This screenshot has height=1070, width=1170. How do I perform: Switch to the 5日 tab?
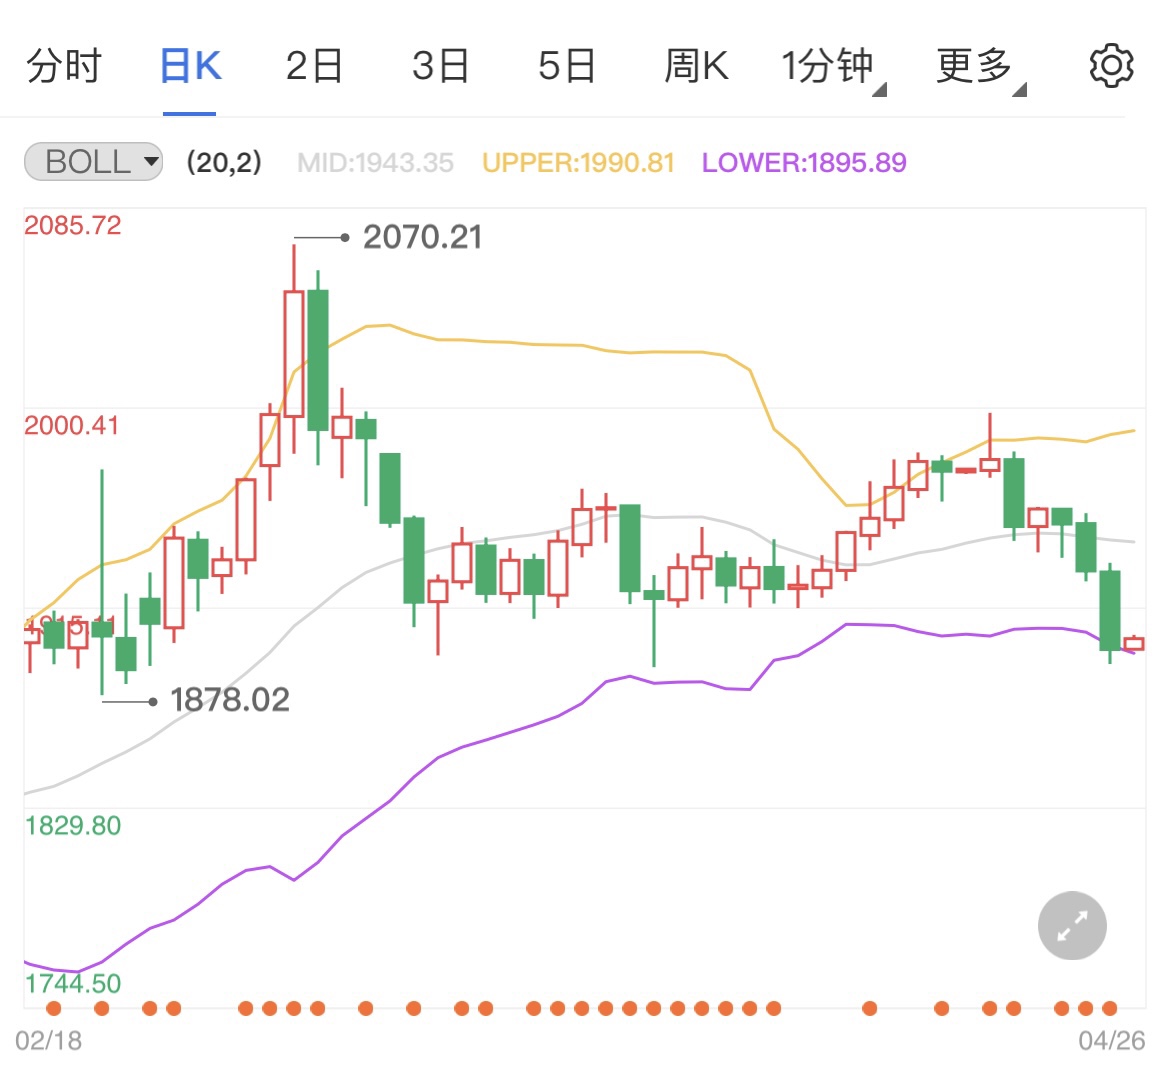[x=566, y=66]
